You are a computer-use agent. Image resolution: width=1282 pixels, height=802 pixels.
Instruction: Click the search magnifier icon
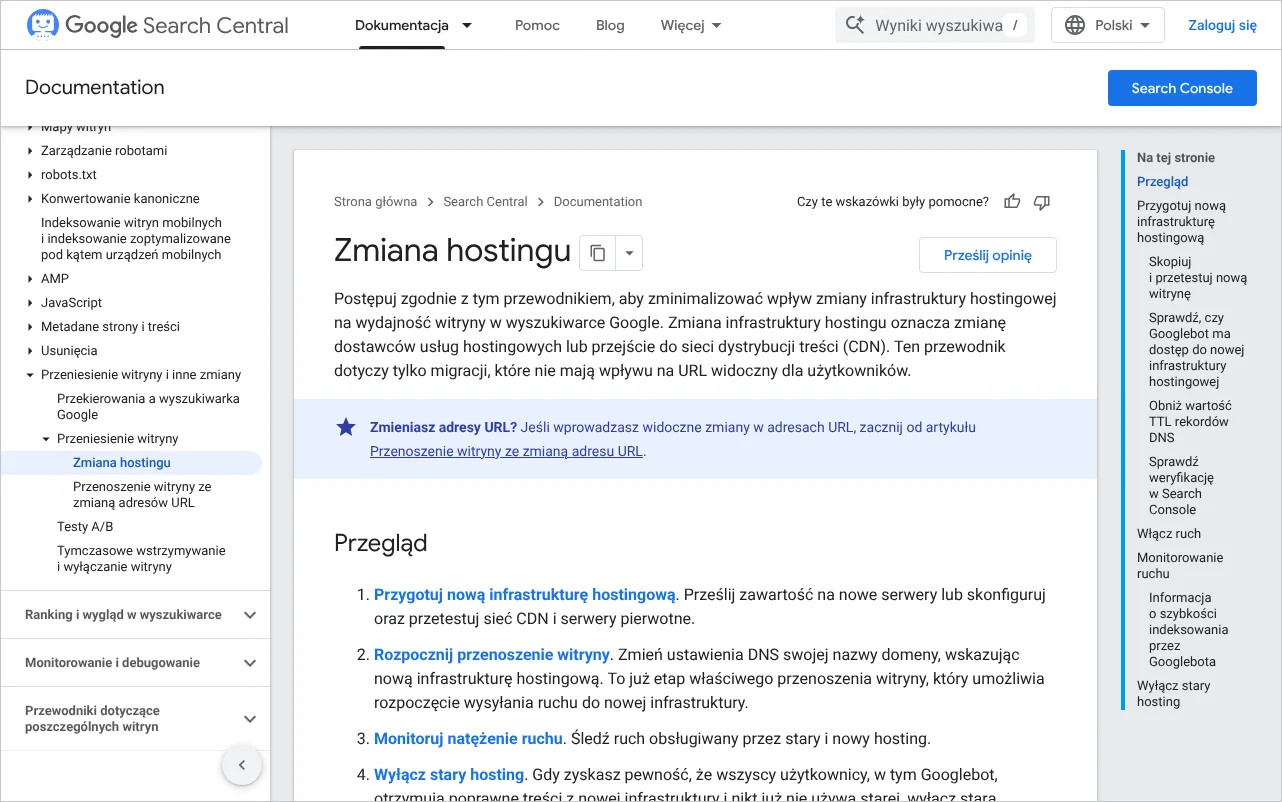[x=855, y=25]
